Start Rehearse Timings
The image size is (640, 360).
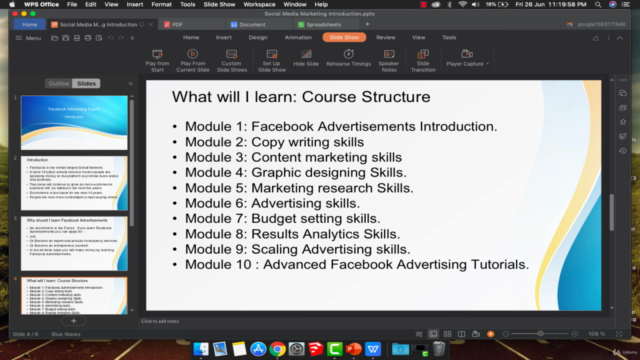[348, 58]
